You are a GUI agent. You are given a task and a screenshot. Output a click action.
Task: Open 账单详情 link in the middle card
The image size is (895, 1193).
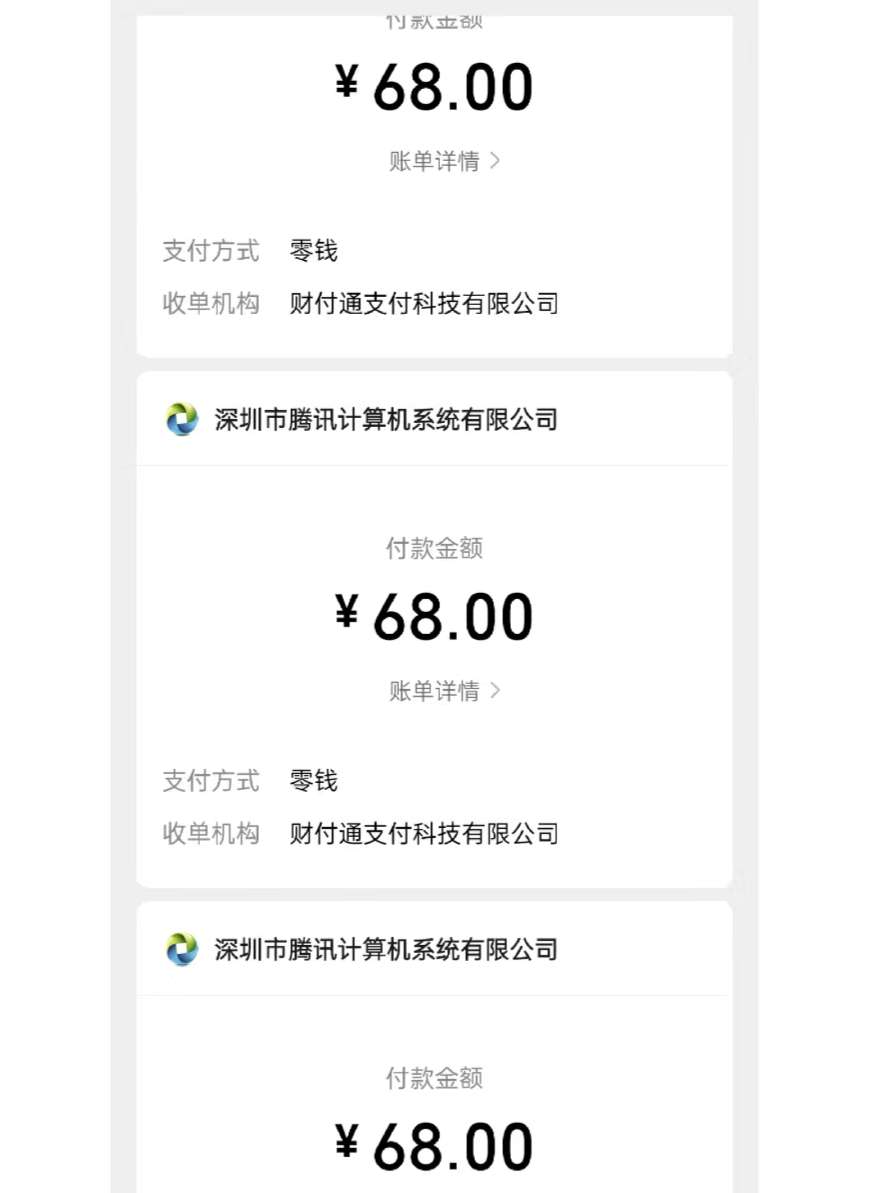click(435, 691)
